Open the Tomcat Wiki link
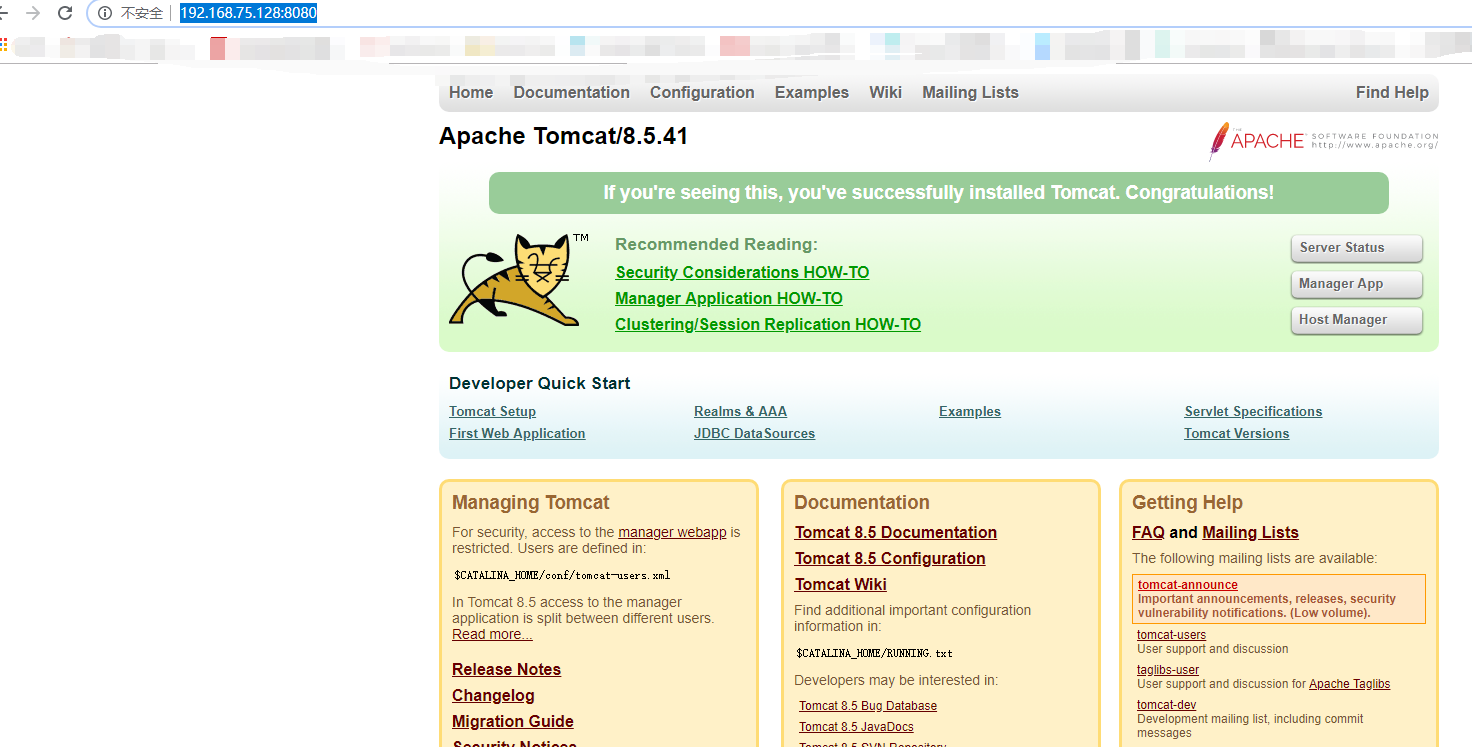Viewport: 1472px width, 747px height. click(841, 584)
